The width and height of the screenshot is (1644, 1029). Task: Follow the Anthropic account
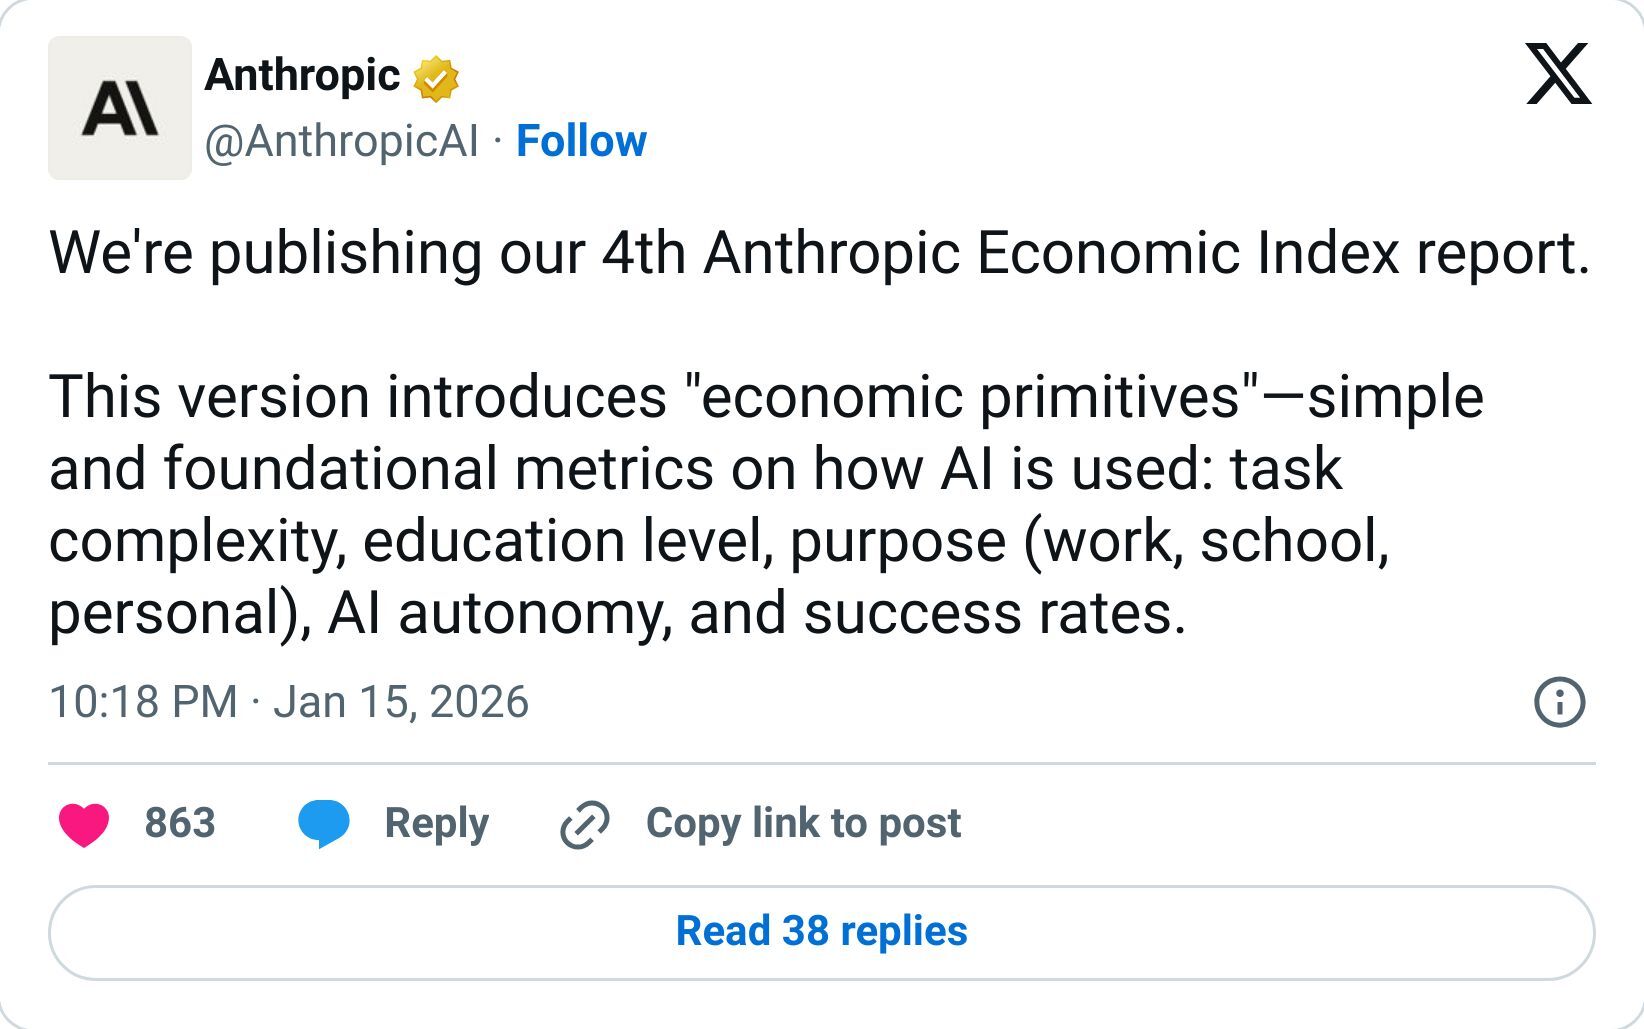[x=581, y=141]
